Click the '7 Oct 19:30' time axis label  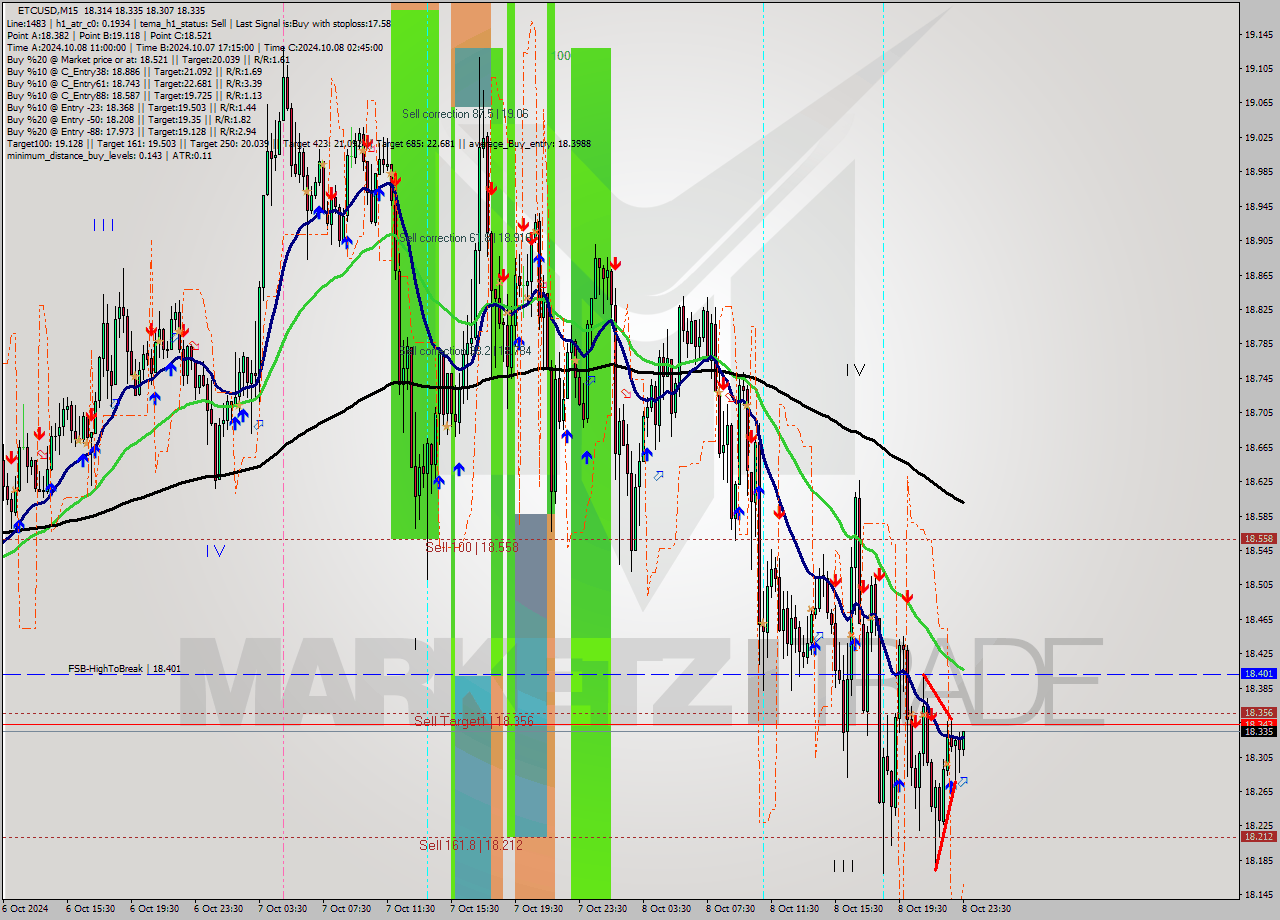coord(539,909)
